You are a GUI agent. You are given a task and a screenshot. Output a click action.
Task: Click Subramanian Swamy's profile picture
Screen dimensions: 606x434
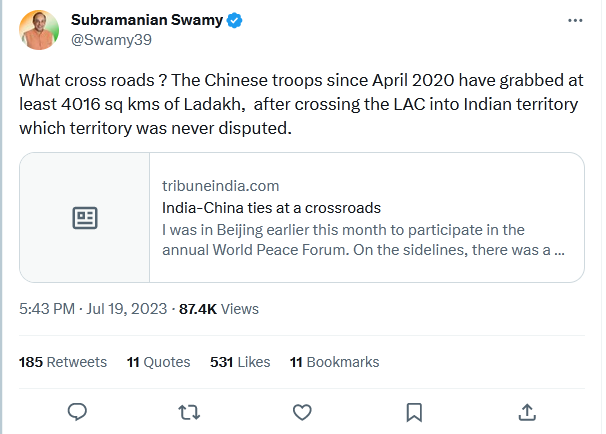point(38,30)
